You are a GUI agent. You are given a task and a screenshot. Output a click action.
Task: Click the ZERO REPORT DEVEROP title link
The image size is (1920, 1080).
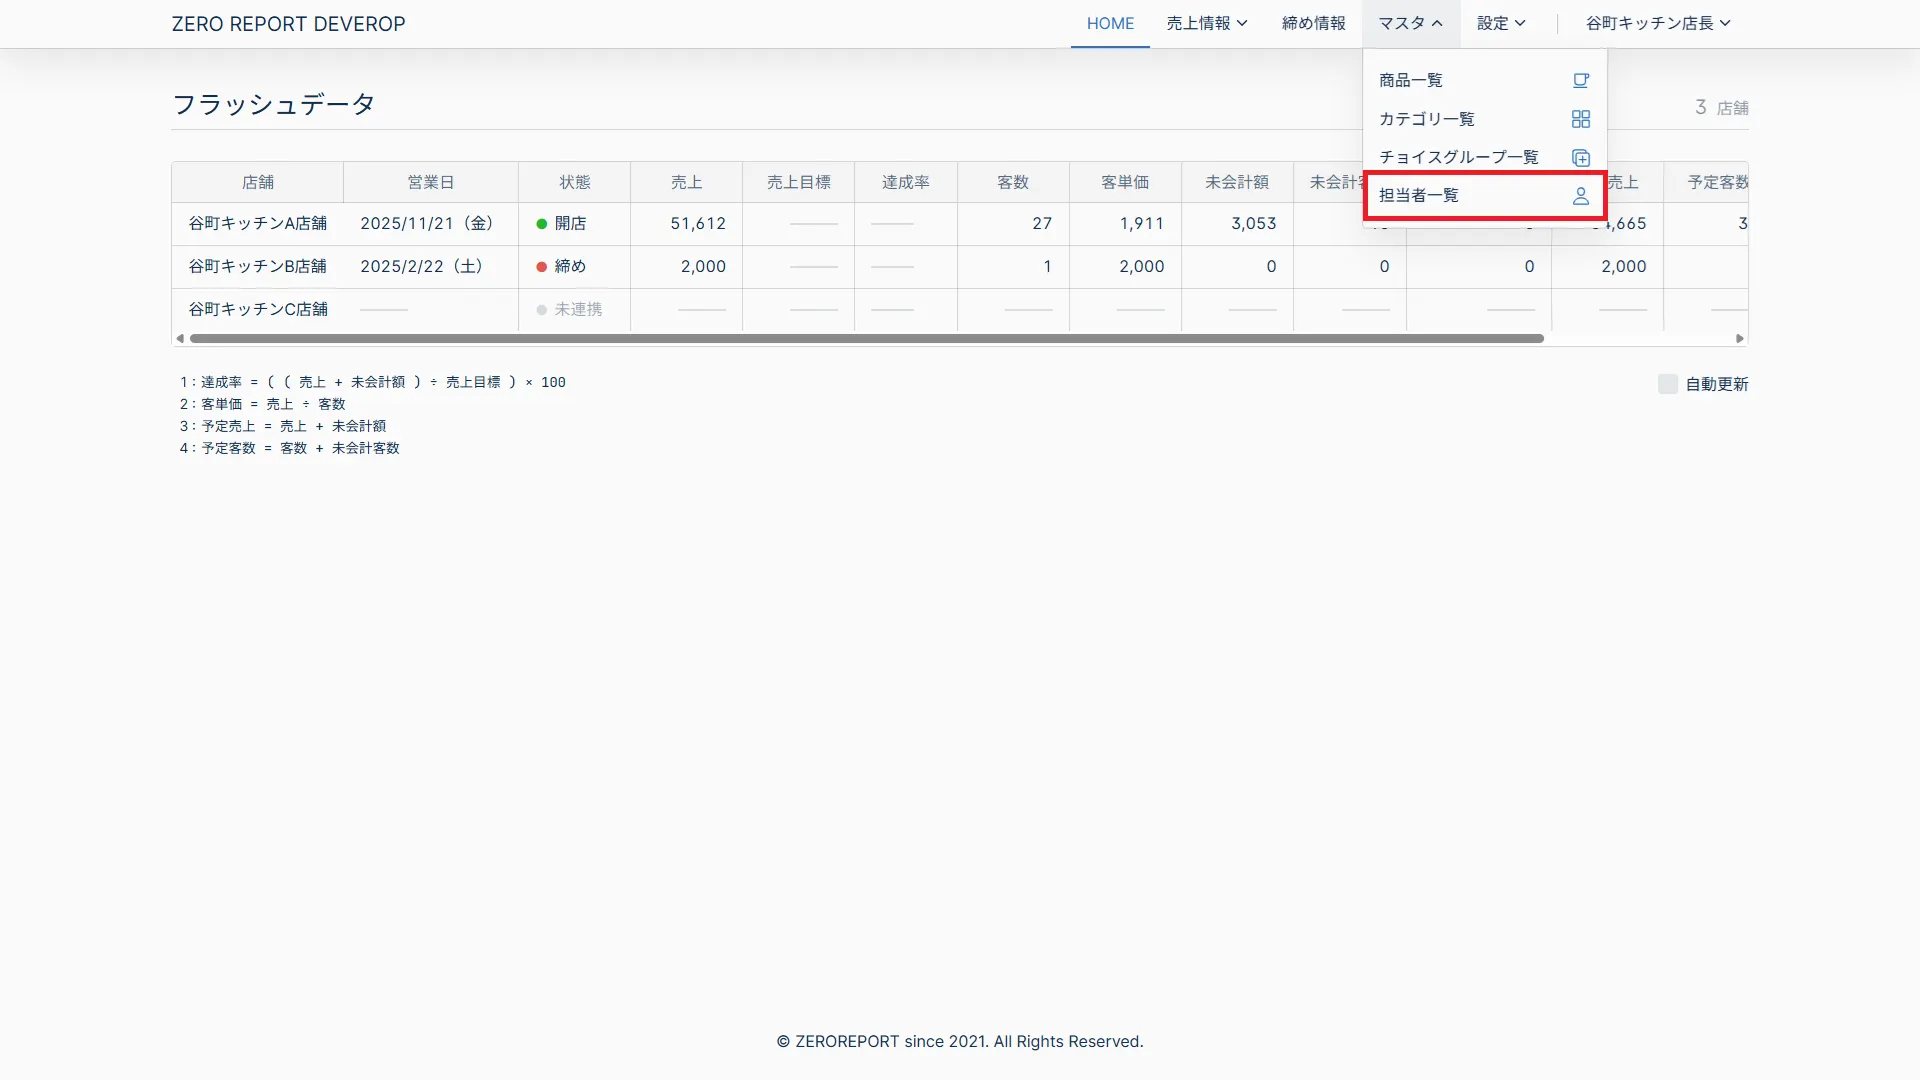point(288,24)
